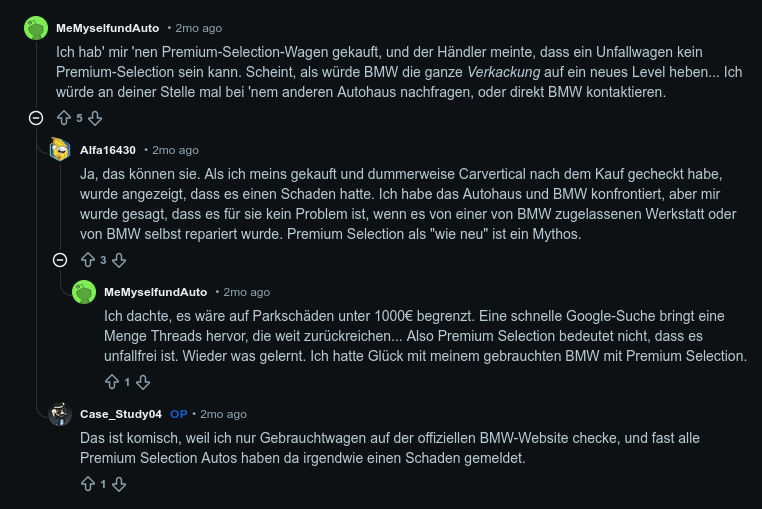Click the green avatar on the nested reply
This screenshot has height=509, width=762.
tap(84, 292)
